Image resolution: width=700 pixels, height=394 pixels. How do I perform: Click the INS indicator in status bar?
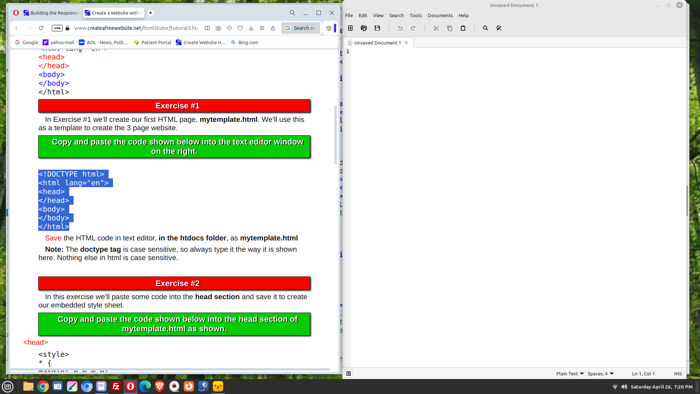[678, 373]
